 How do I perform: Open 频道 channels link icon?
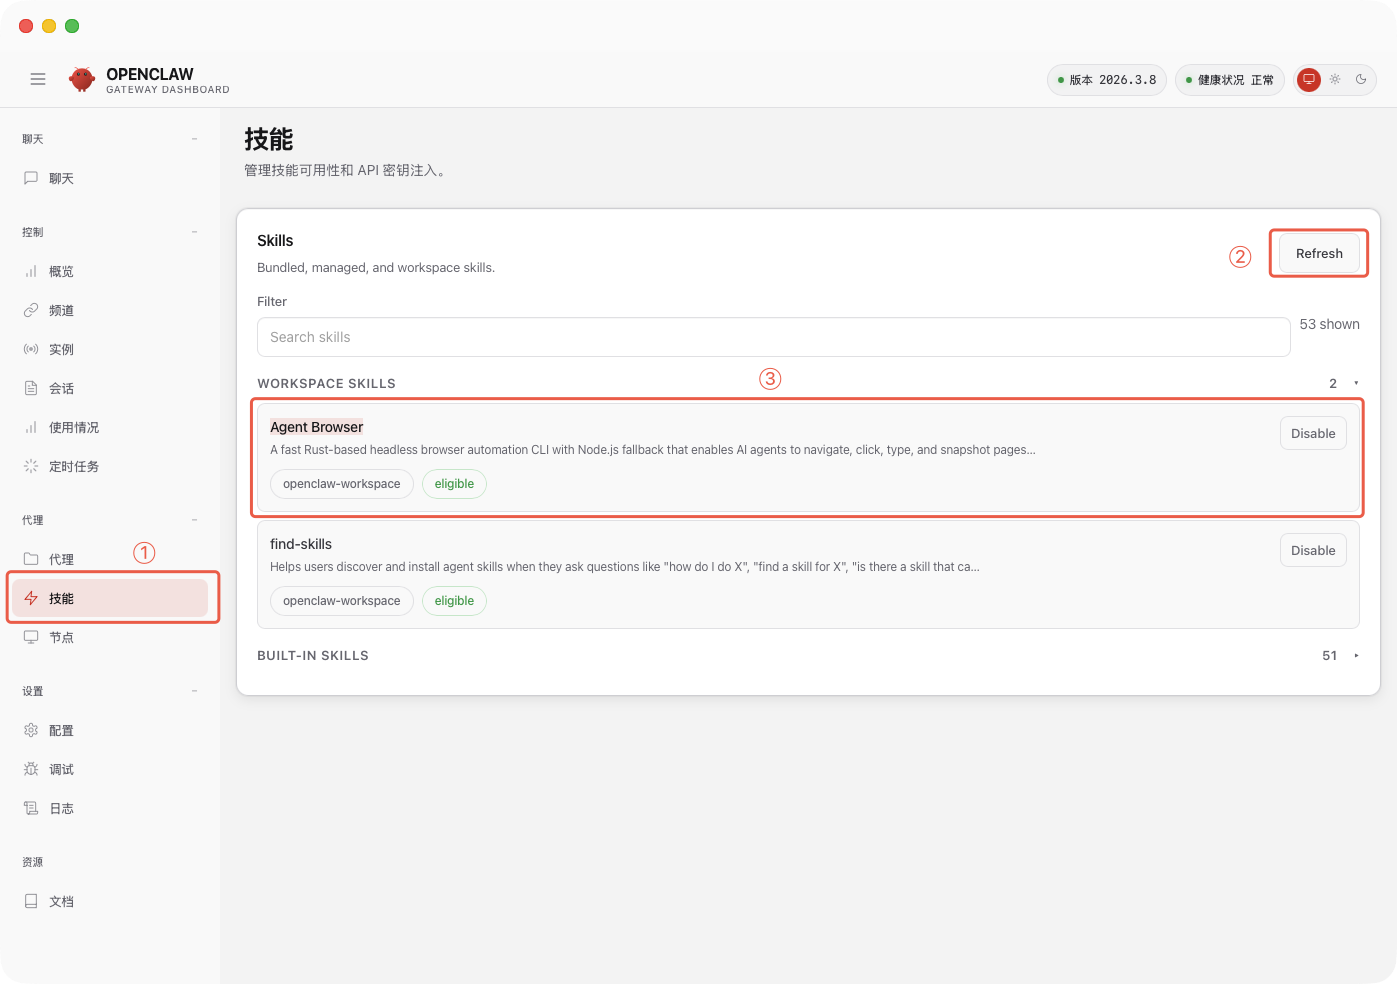[x=31, y=310]
